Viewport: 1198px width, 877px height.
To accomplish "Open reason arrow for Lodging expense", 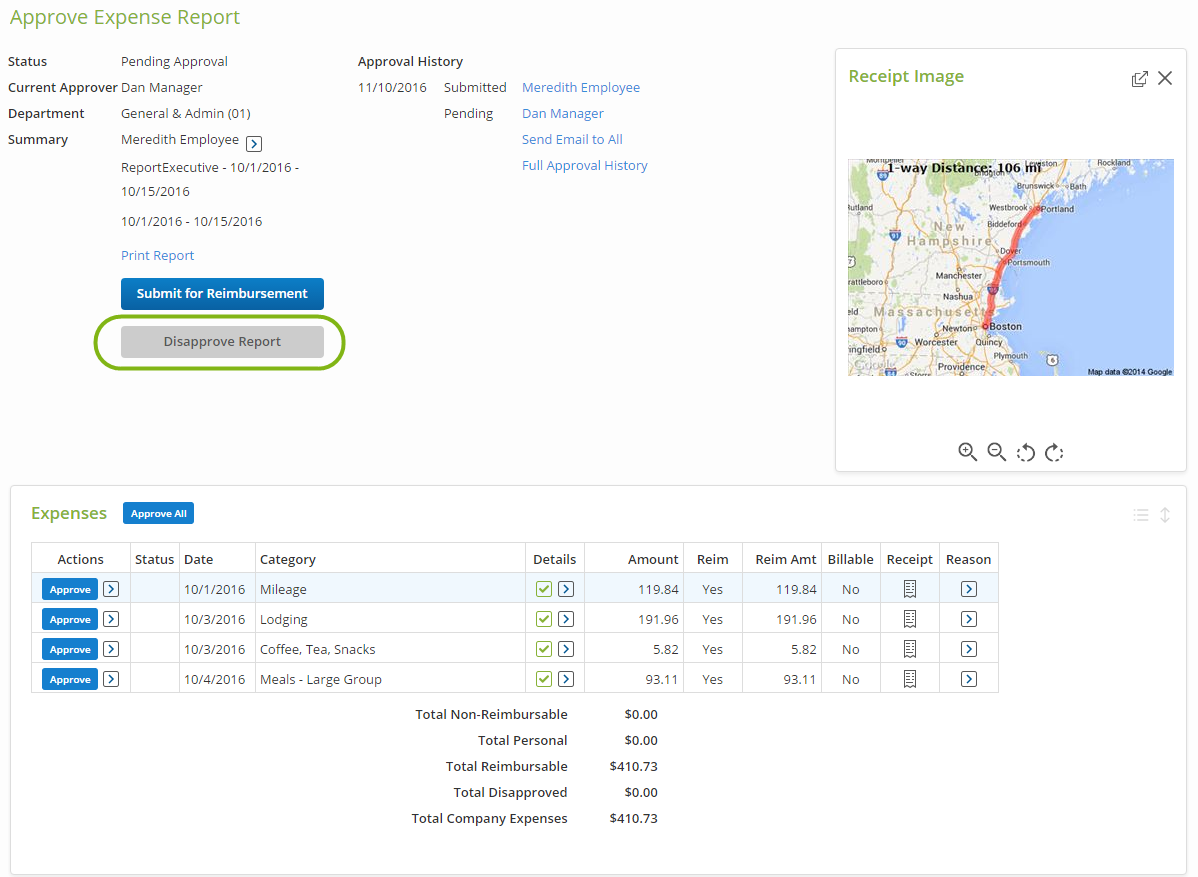I will (969, 619).
